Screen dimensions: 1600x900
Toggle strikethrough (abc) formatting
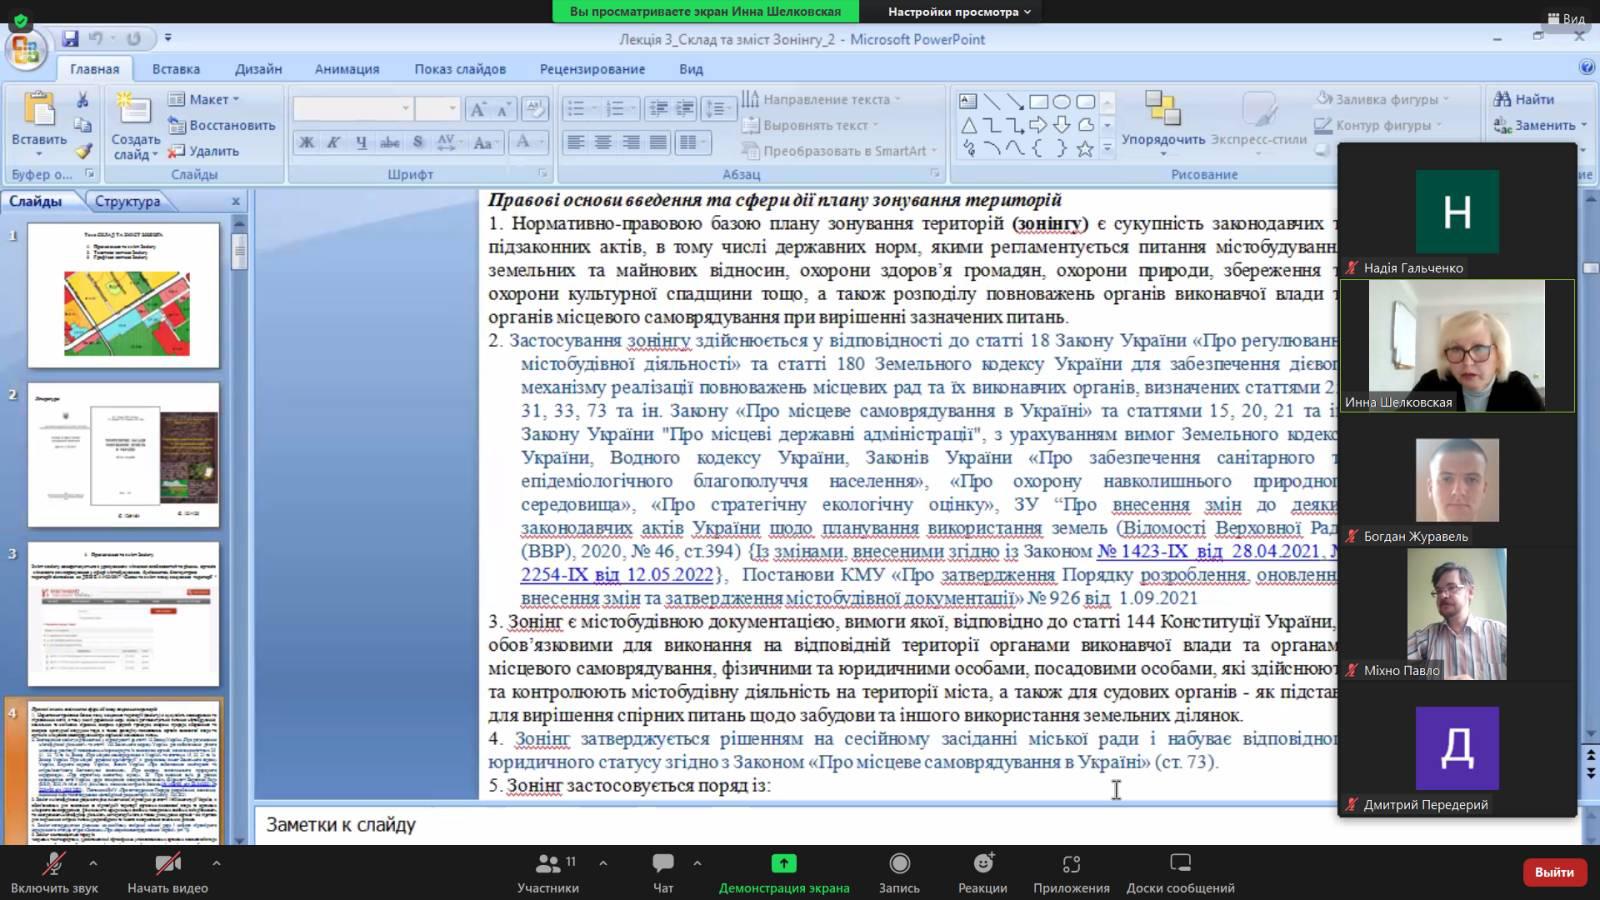389,142
